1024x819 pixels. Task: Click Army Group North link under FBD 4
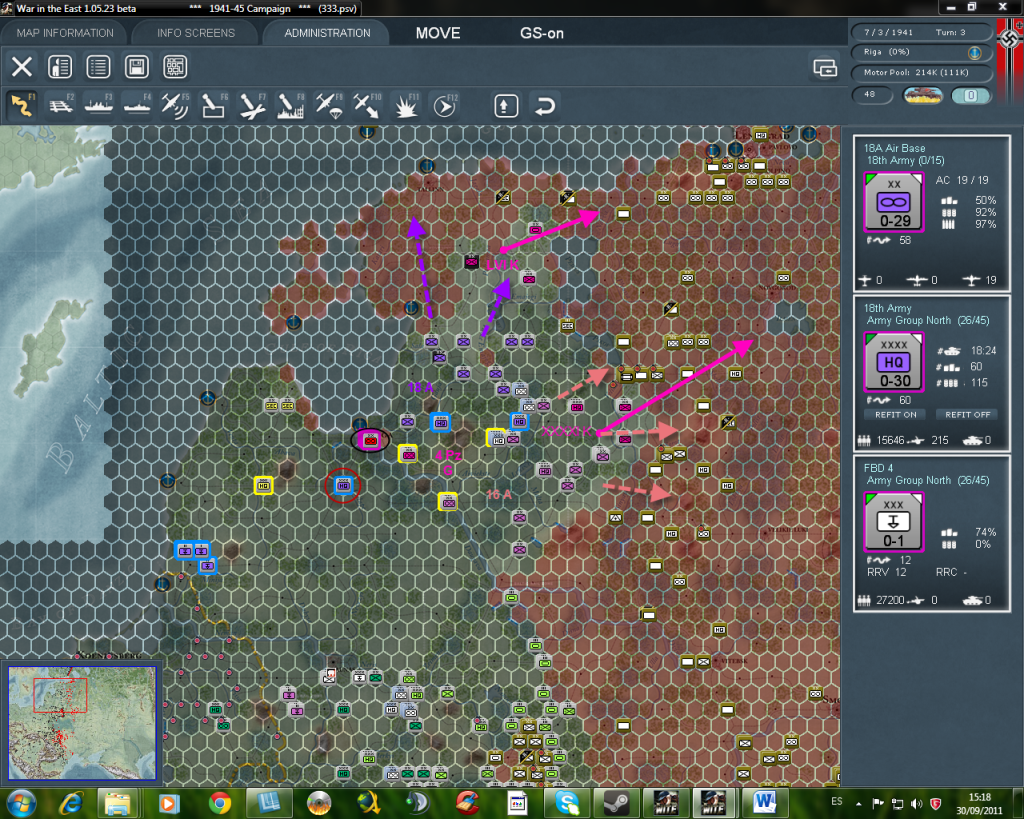[928, 481]
